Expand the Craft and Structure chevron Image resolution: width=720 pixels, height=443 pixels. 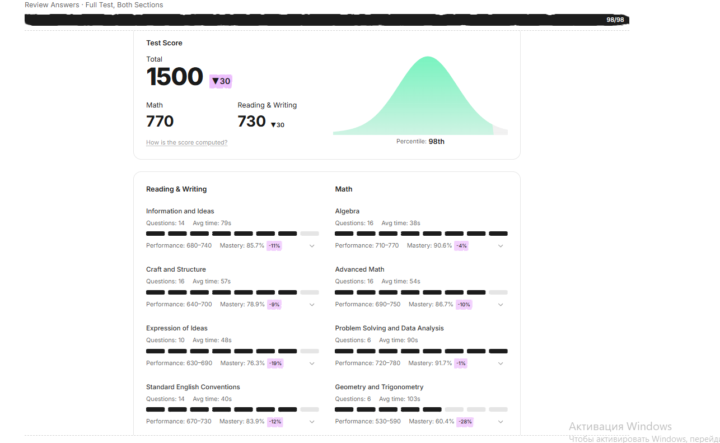point(312,305)
